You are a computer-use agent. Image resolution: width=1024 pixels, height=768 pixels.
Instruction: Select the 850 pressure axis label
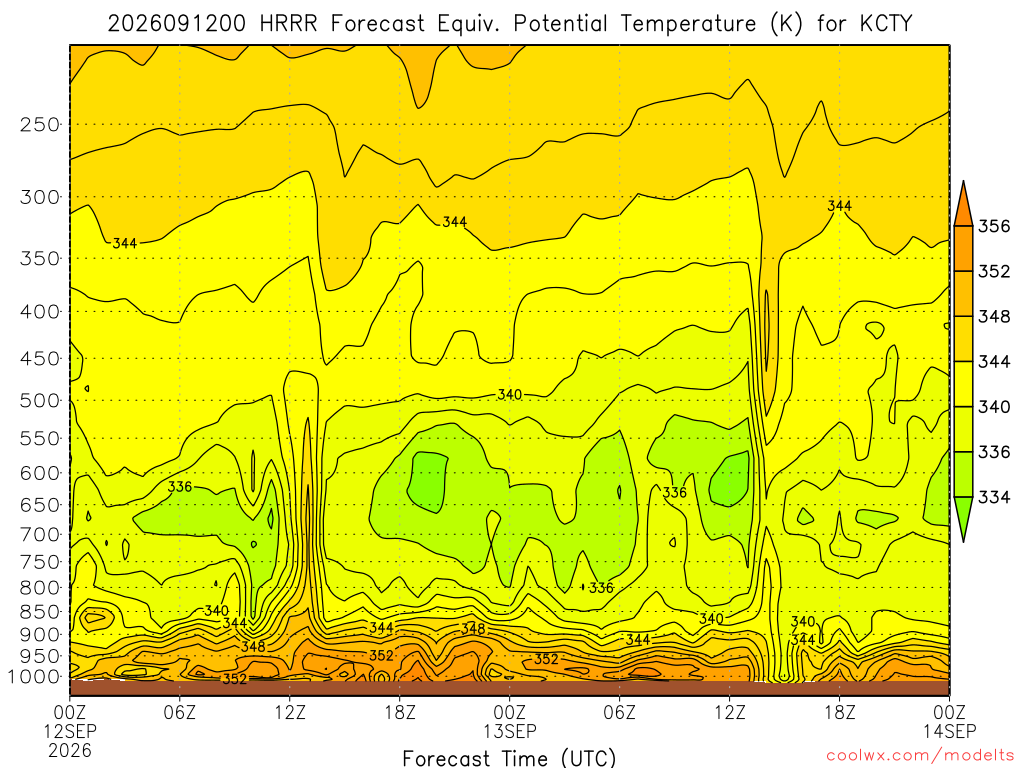40,612
